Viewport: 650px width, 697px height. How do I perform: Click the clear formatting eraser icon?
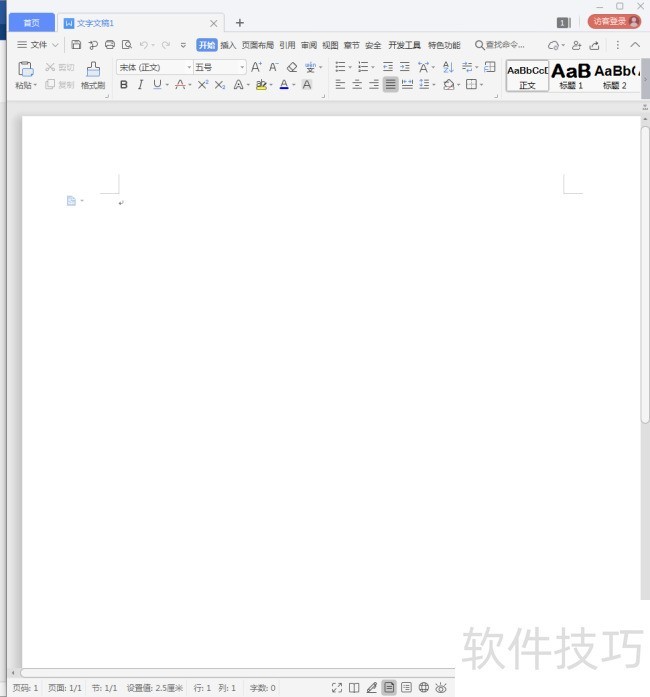292,67
